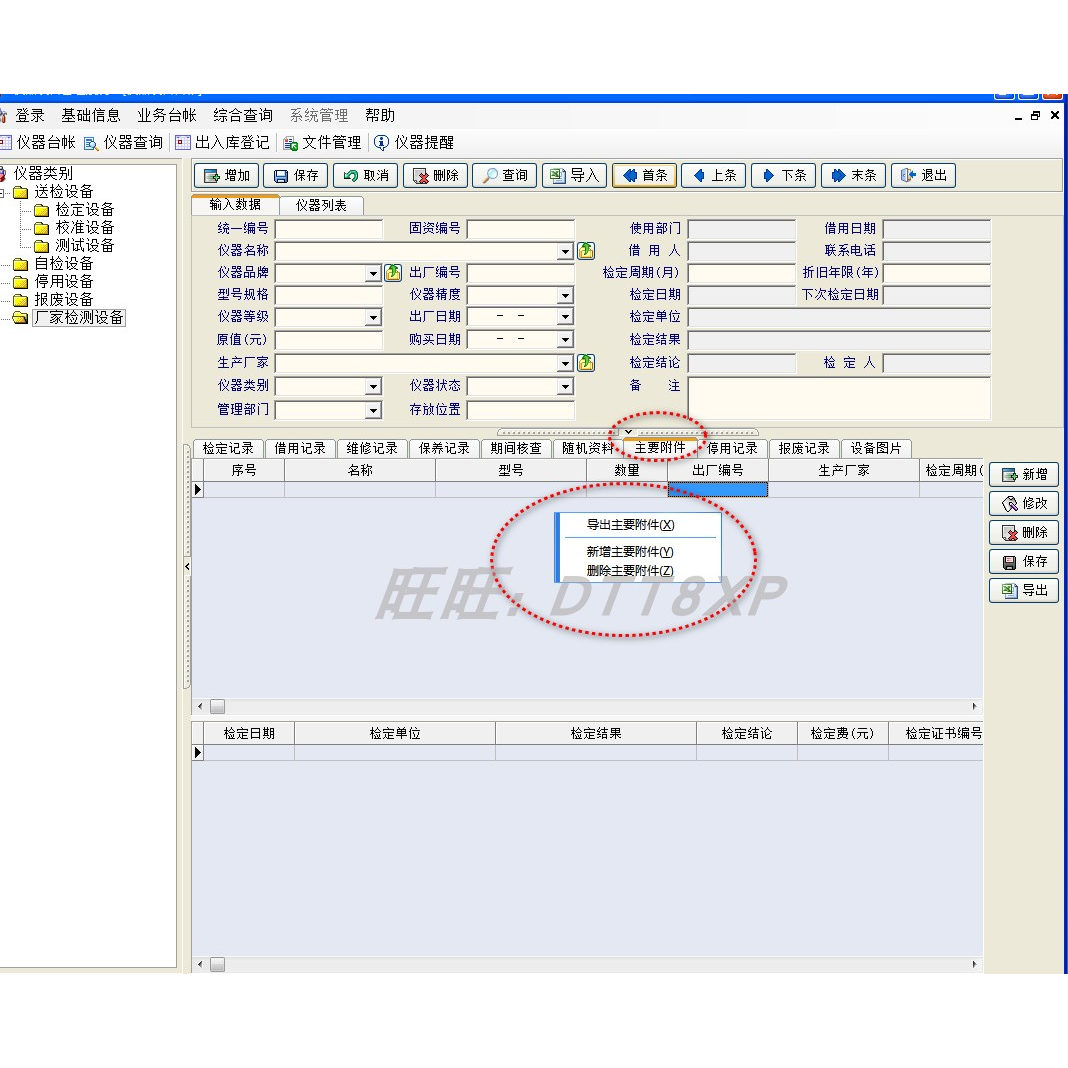Open the 仪器名称 dropdown

(x=565, y=252)
